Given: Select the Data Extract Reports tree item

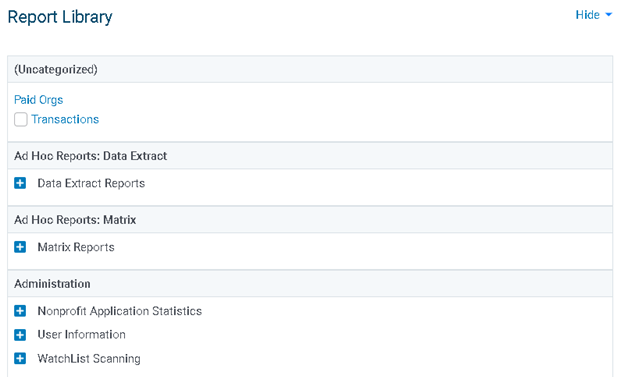Looking at the screenshot, I should pos(91,183).
